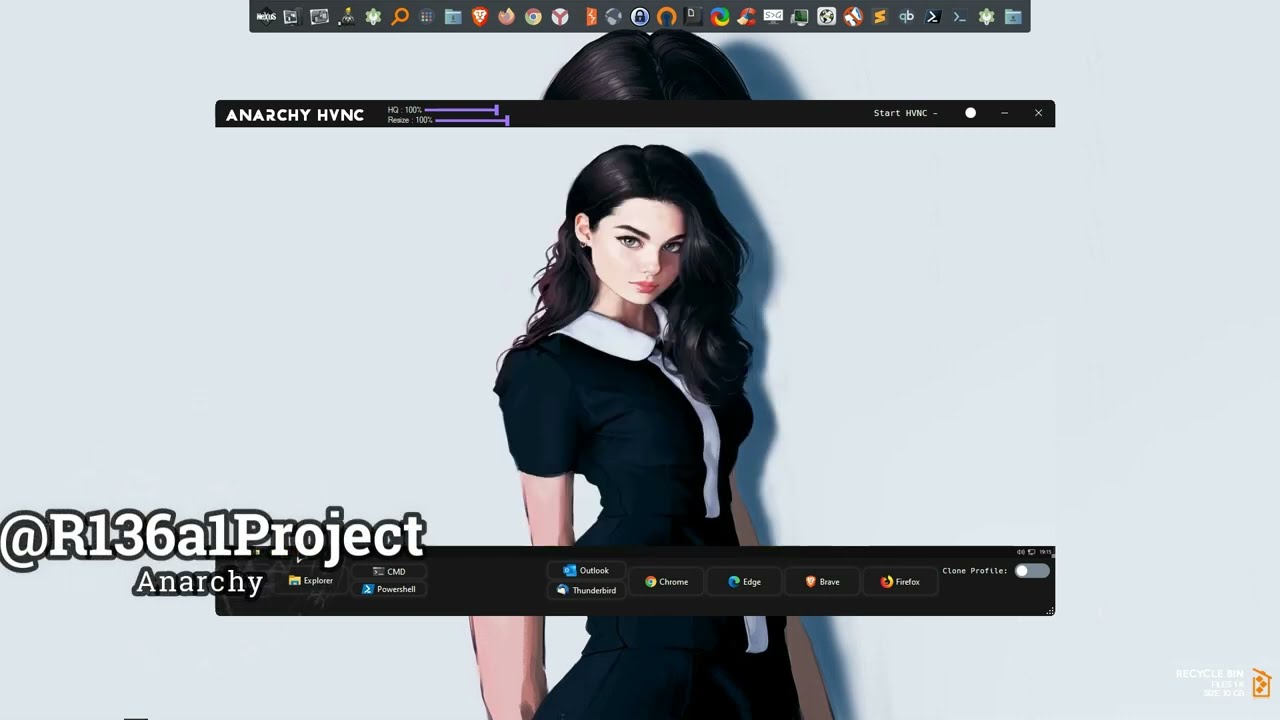Open the user folder icon ending the dock

click(1013, 16)
